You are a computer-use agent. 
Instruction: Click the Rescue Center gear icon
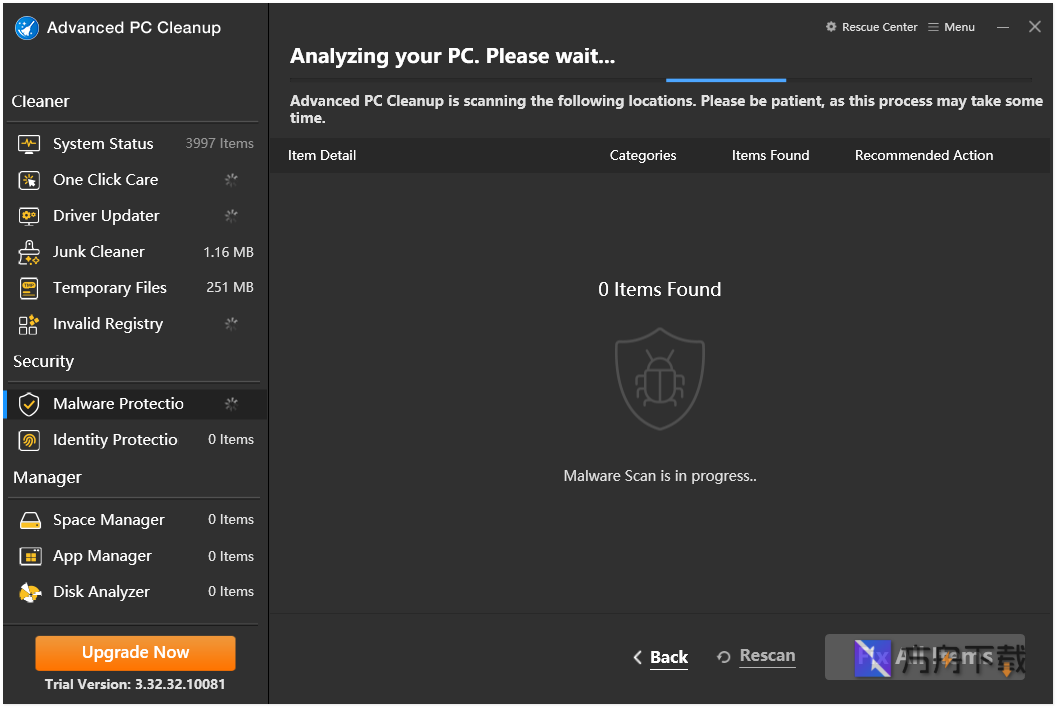pos(831,27)
